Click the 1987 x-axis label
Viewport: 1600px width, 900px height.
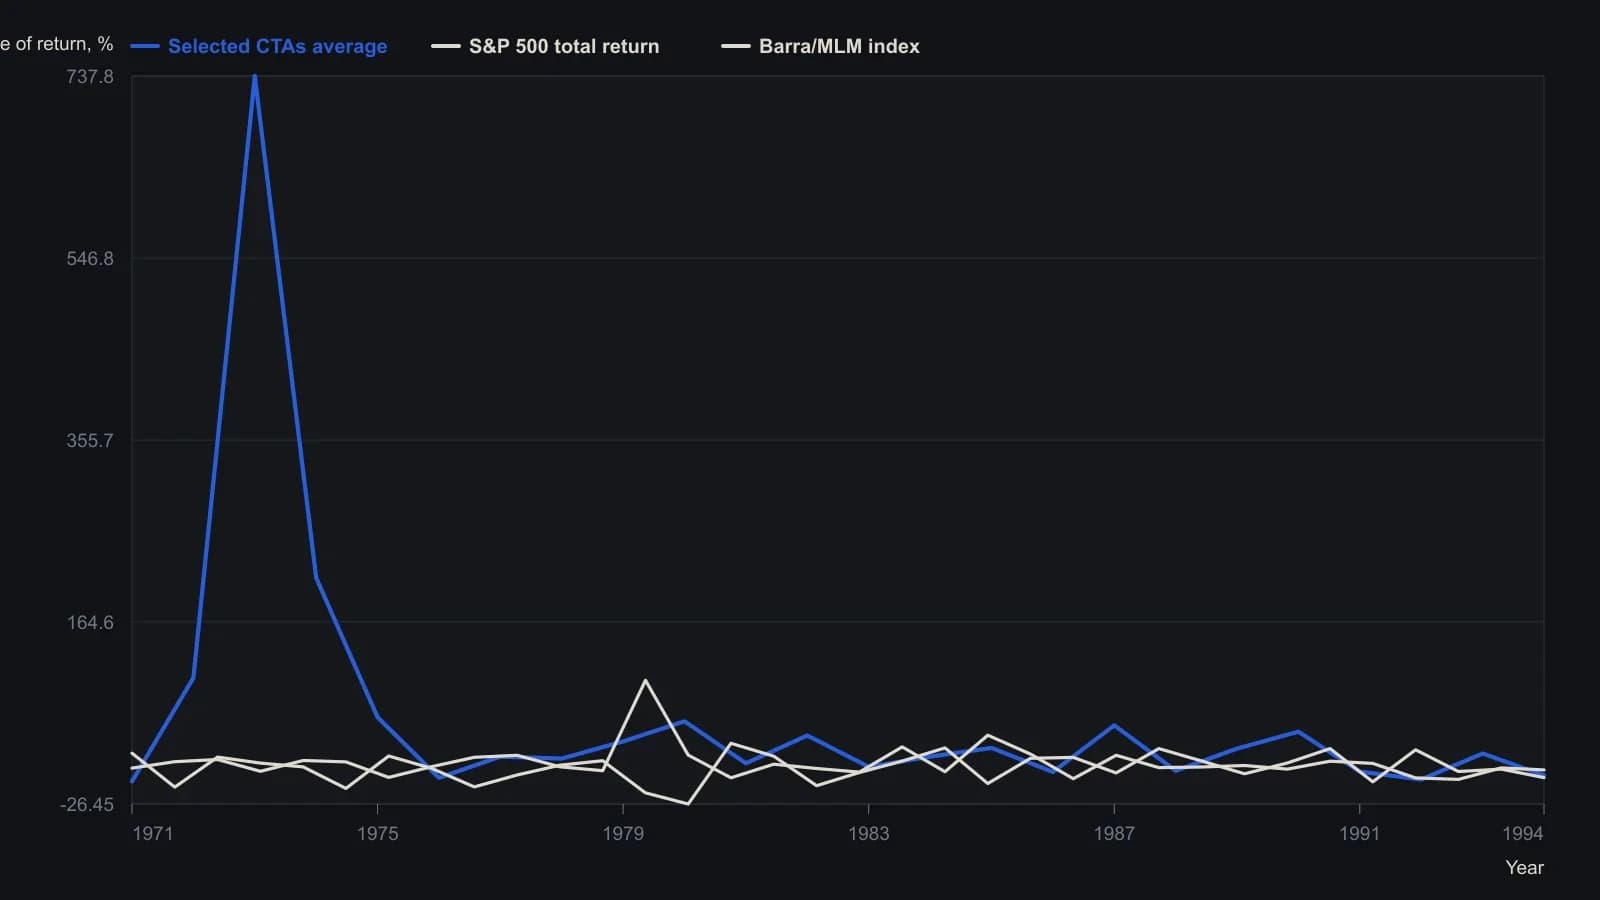1114,834
